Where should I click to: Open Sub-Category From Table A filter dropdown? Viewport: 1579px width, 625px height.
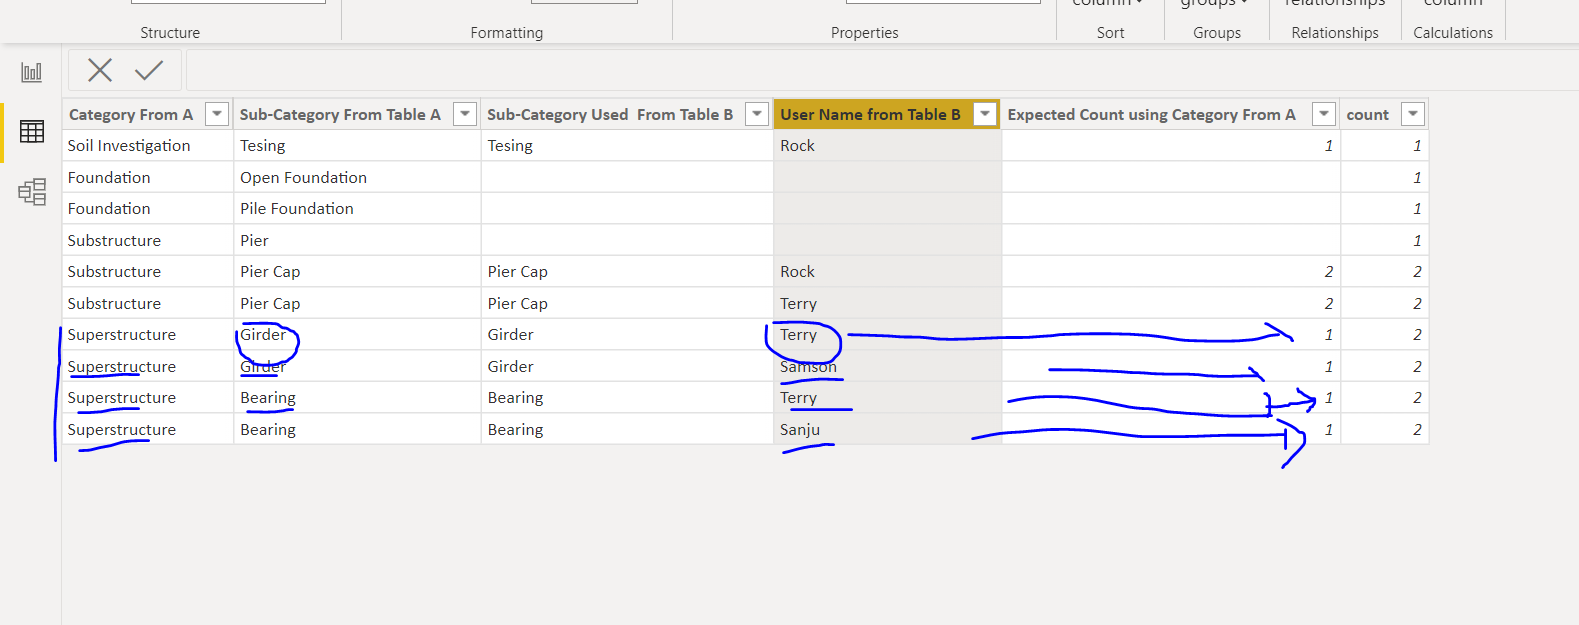coord(465,114)
